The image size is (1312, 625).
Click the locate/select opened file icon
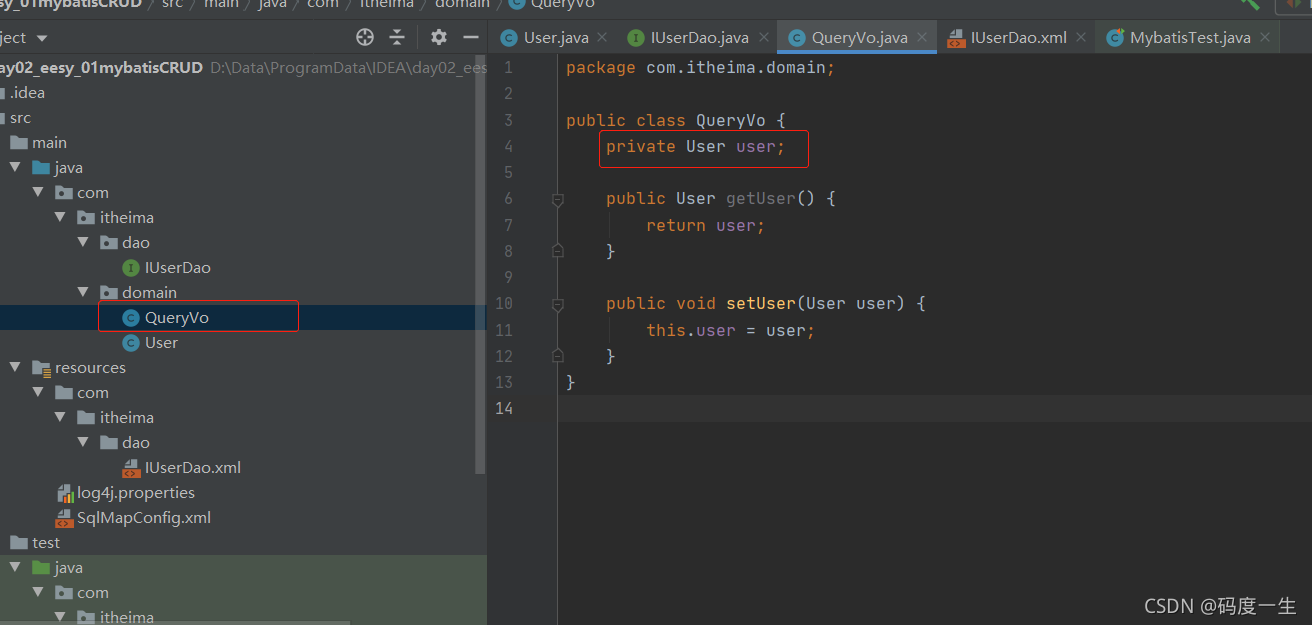click(365, 37)
